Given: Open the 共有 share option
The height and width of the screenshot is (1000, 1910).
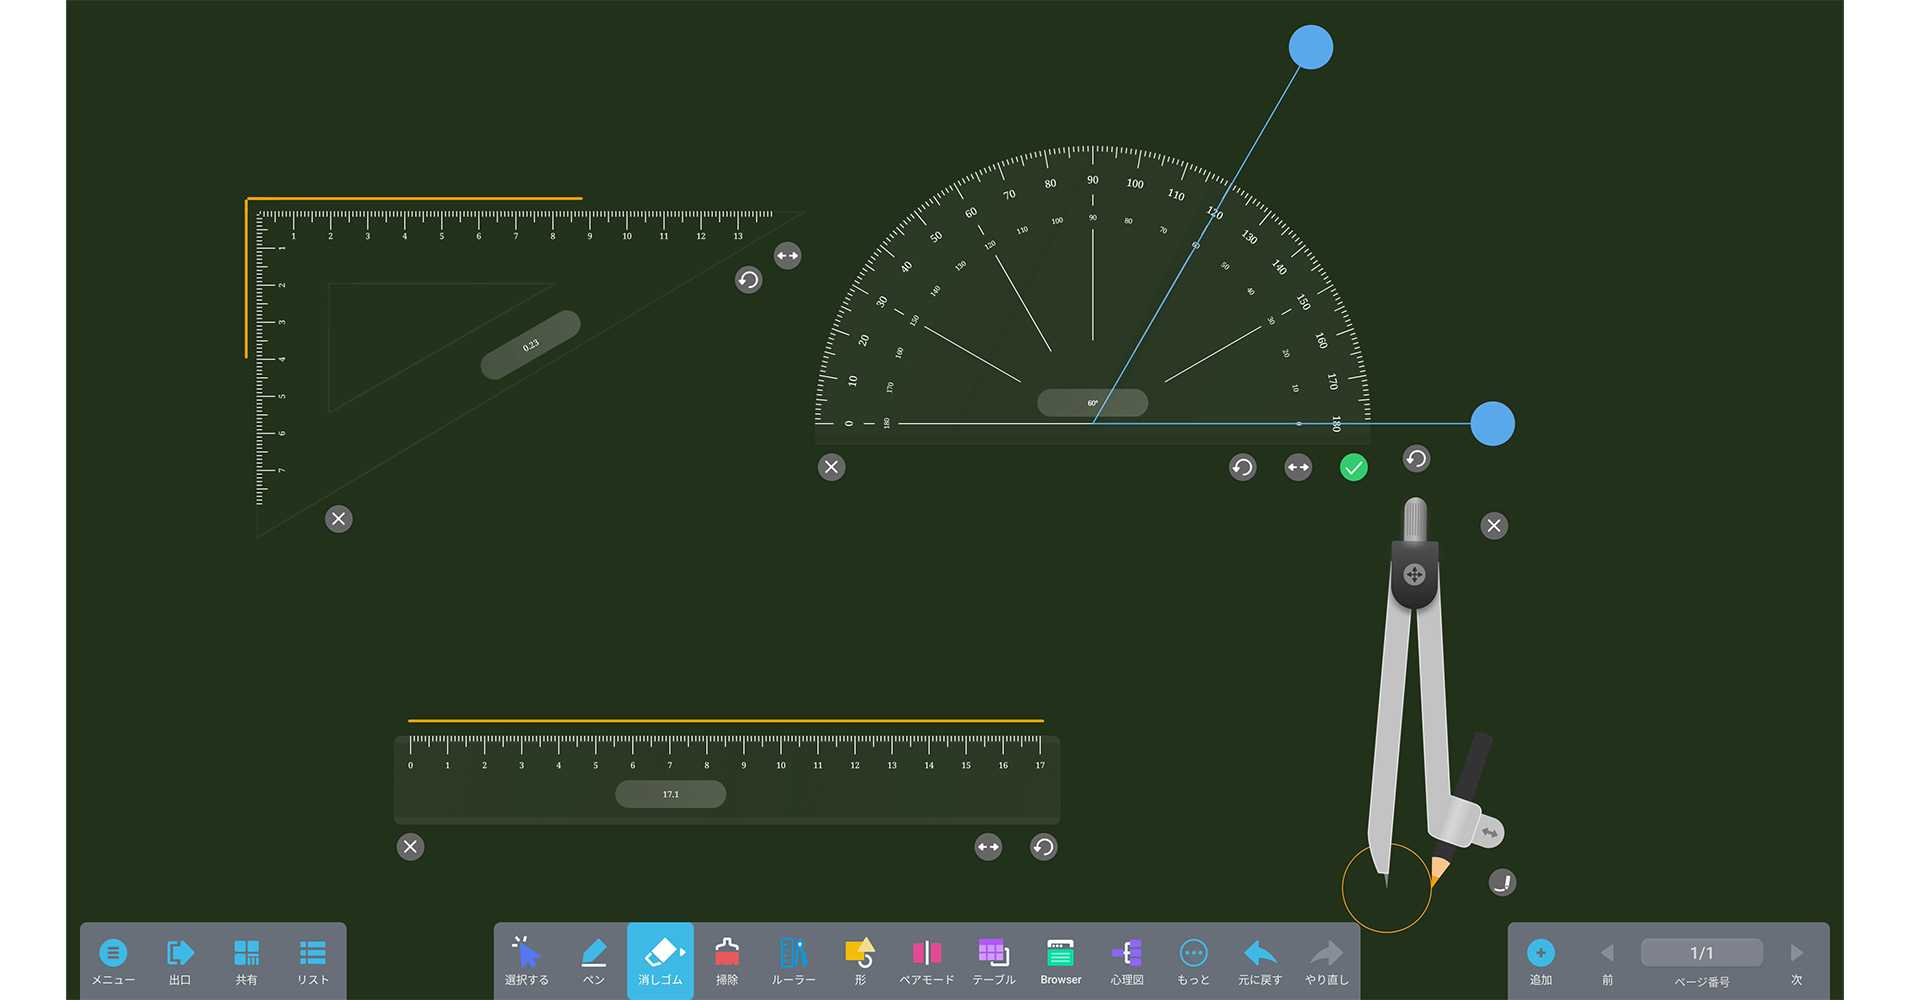Looking at the screenshot, I should click(x=246, y=961).
